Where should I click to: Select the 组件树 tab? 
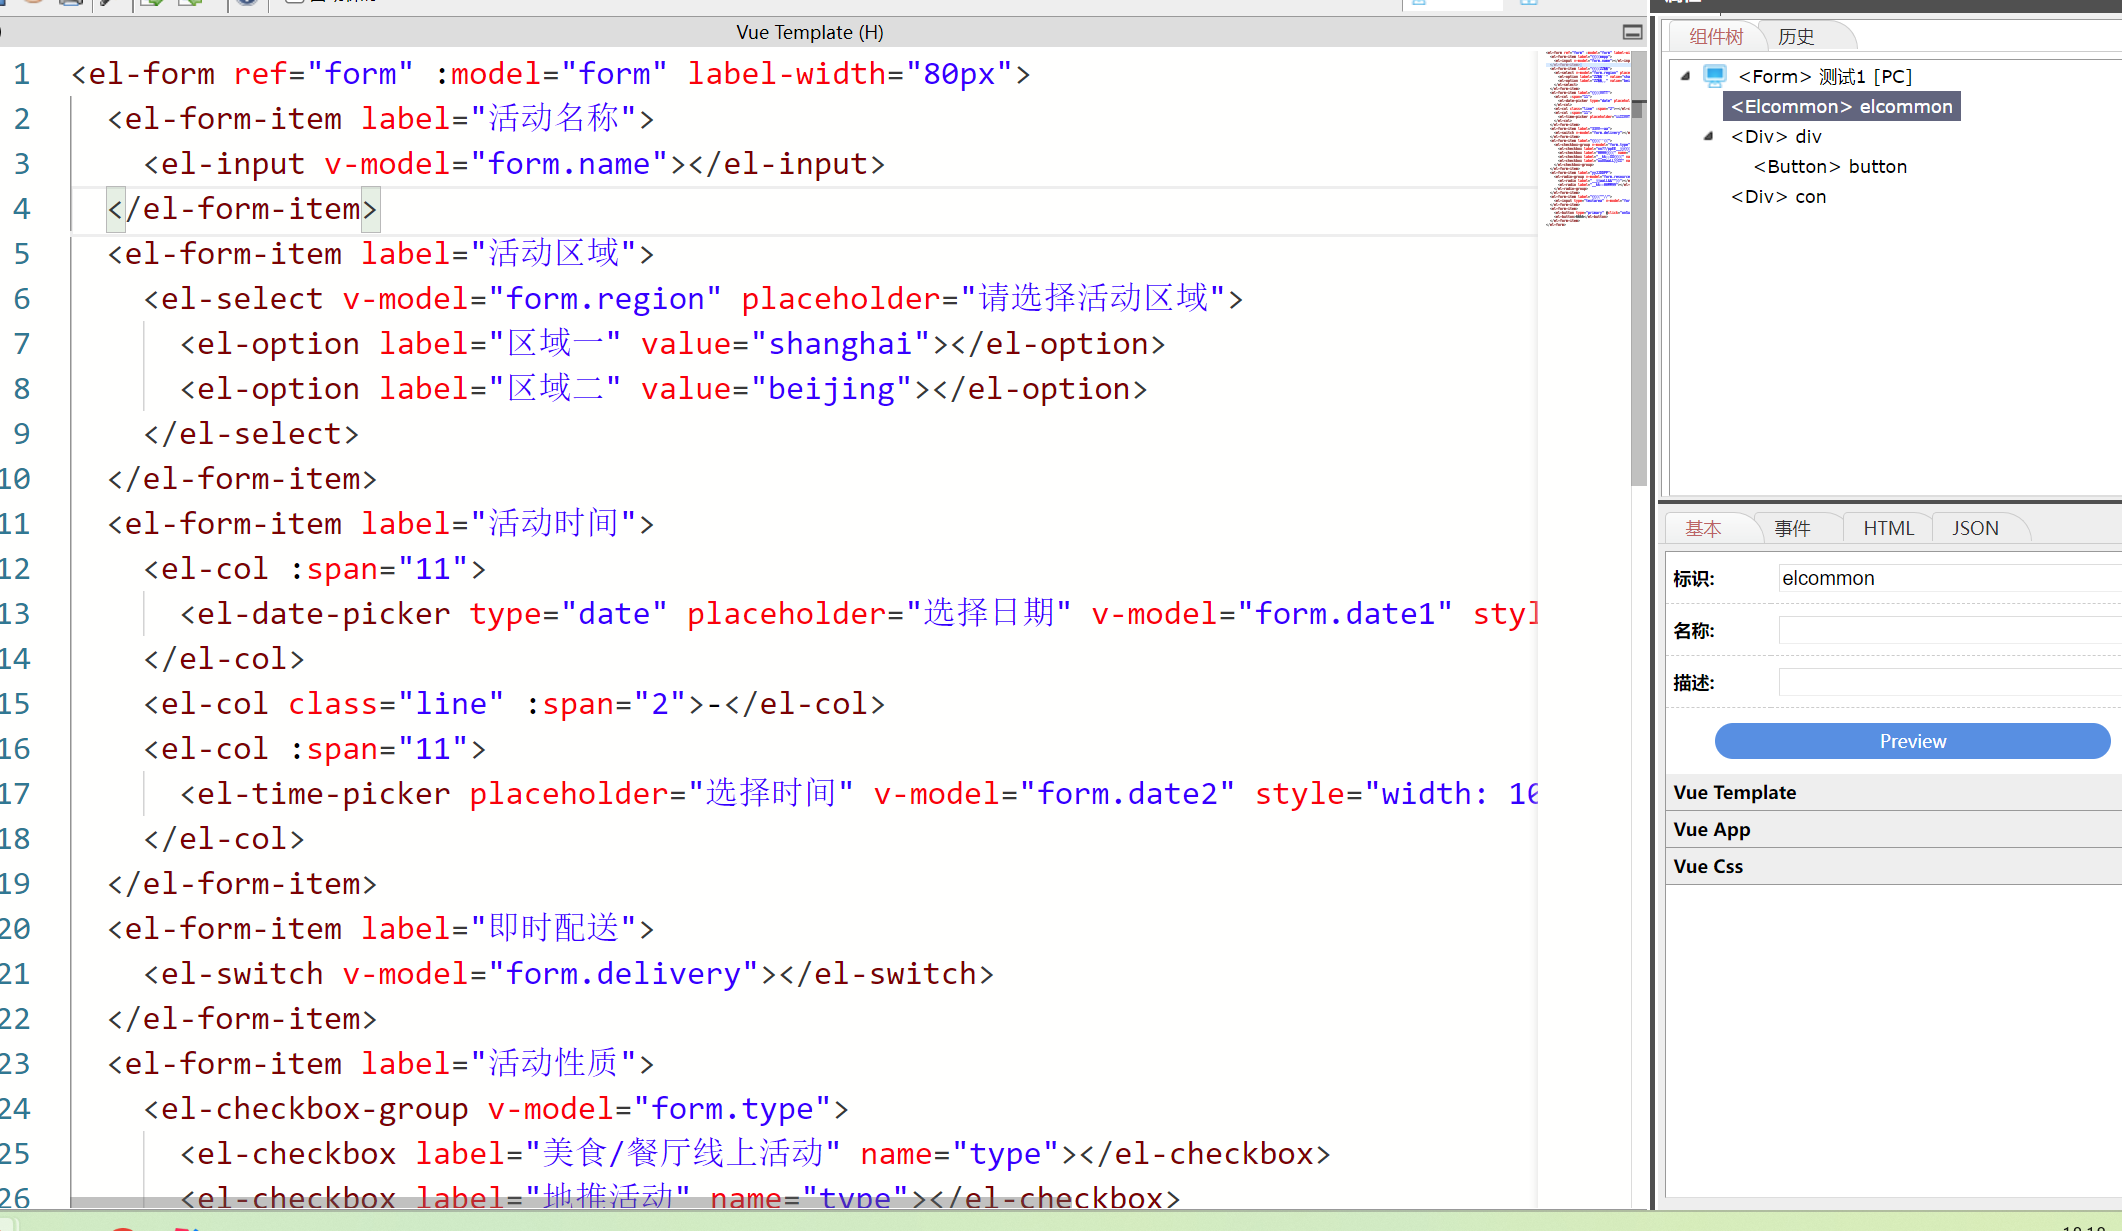(x=1716, y=37)
